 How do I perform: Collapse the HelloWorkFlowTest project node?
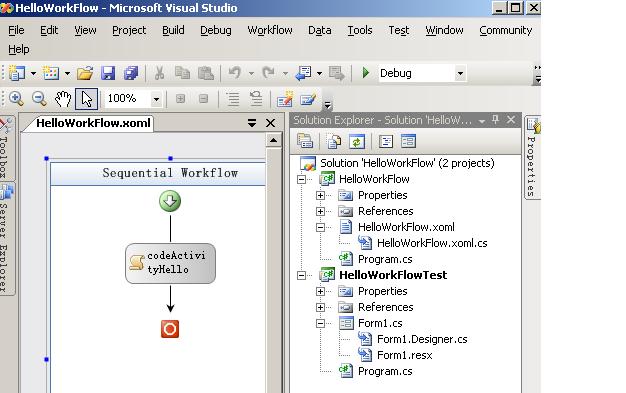tap(301, 275)
